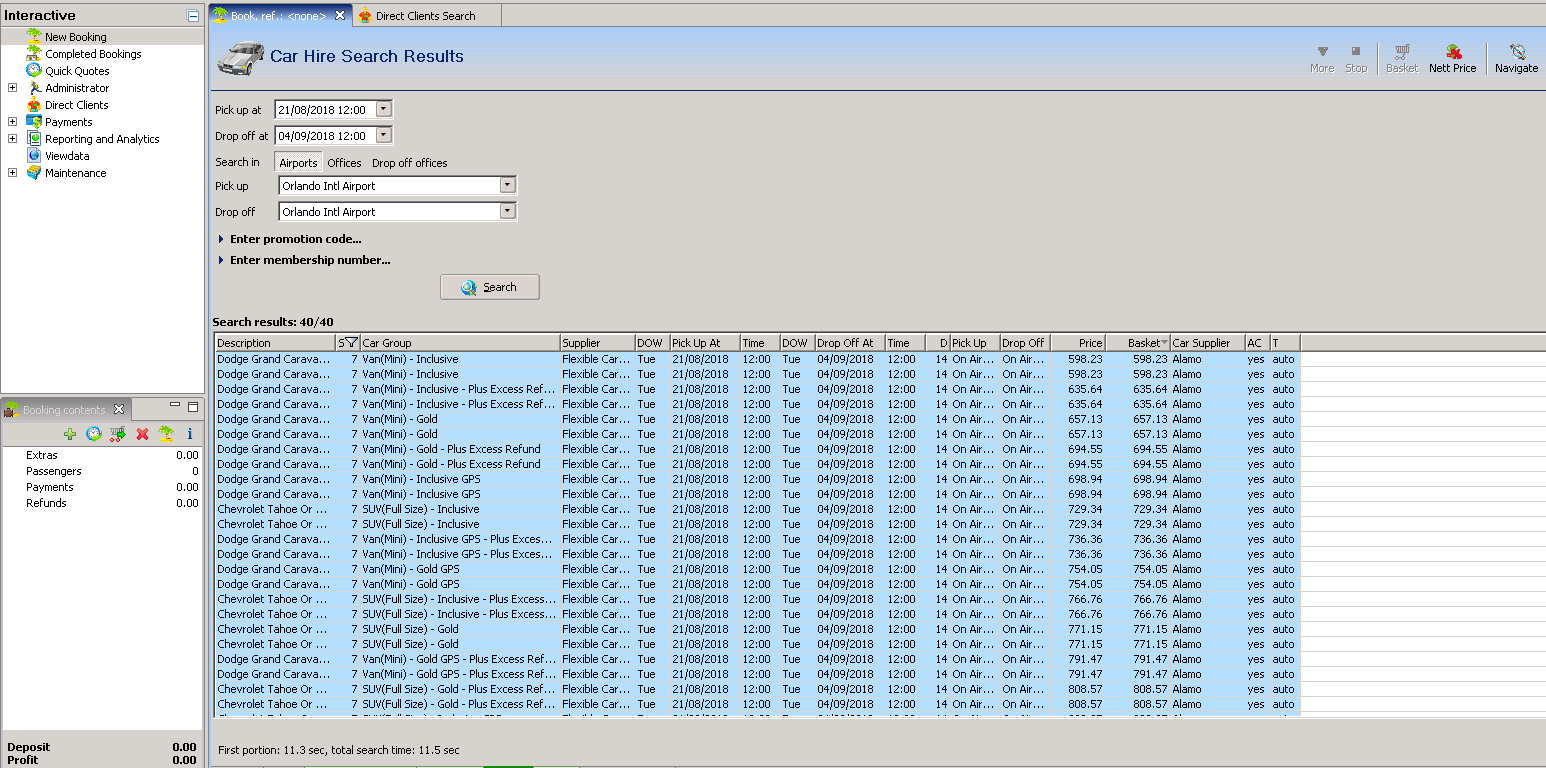Viewport: 1546px width, 768px height.
Task: Open the Drop off airport dropdown
Action: (x=507, y=211)
